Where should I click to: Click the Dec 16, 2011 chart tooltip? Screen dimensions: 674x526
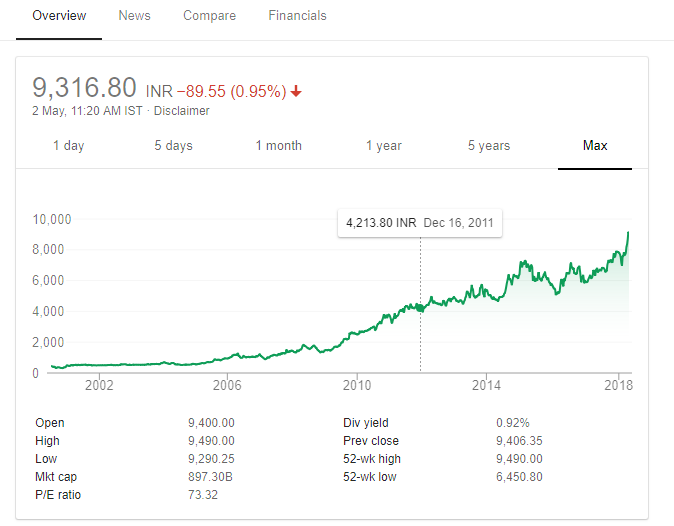(419, 223)
